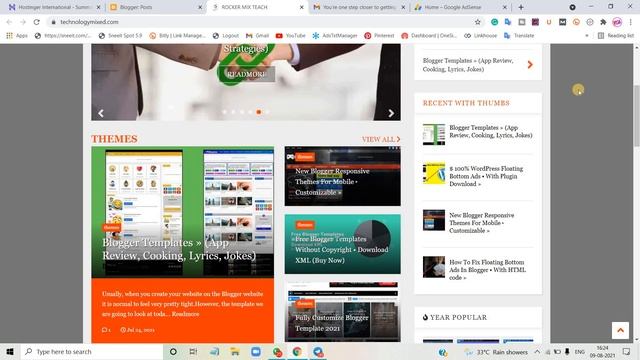Click the back-to-top arrow button
The width and height of the screenshot is (640, 360).
(620, 330)
